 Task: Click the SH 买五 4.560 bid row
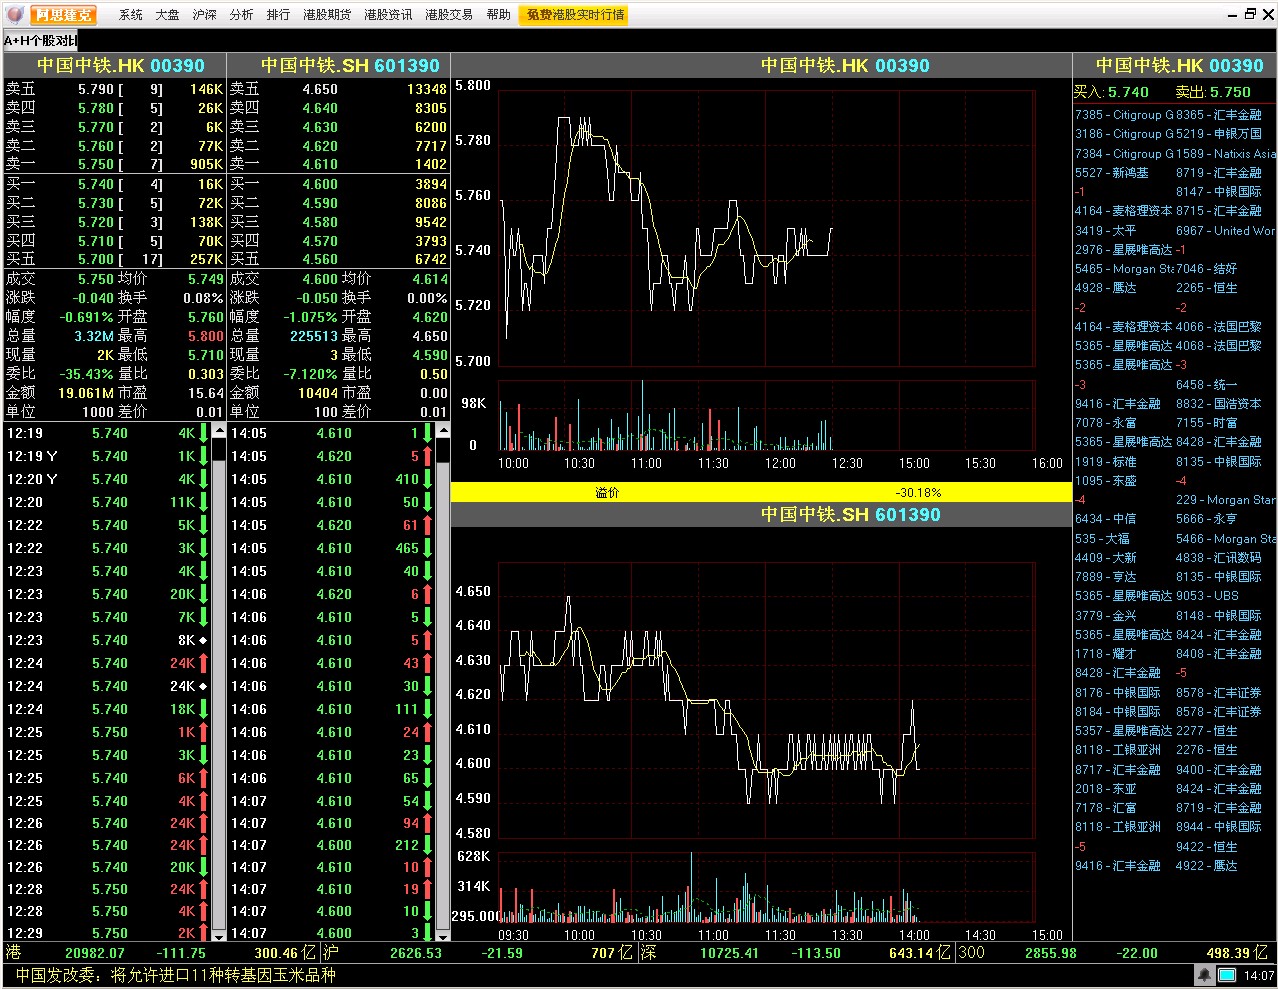point(339,259)
